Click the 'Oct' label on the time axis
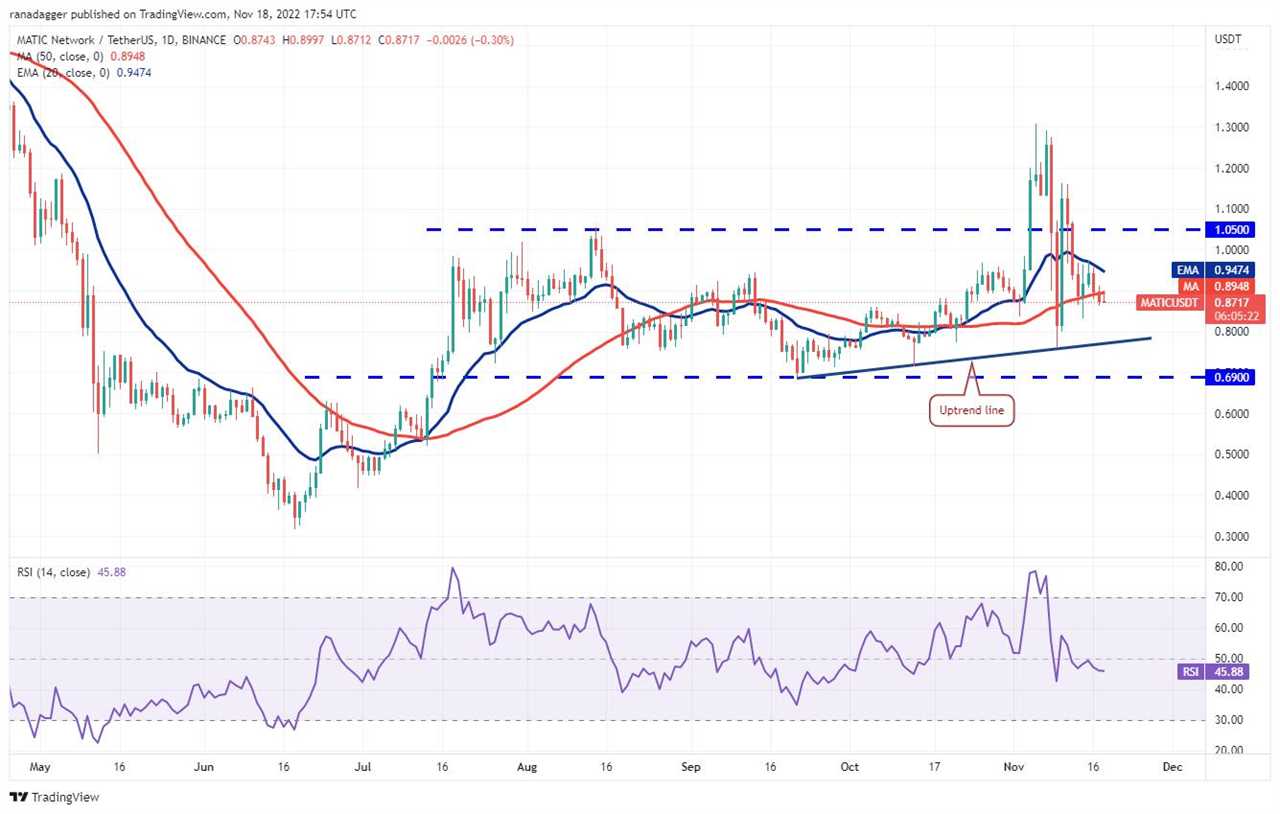1280x814 pixels. click(x=850, y=767)
